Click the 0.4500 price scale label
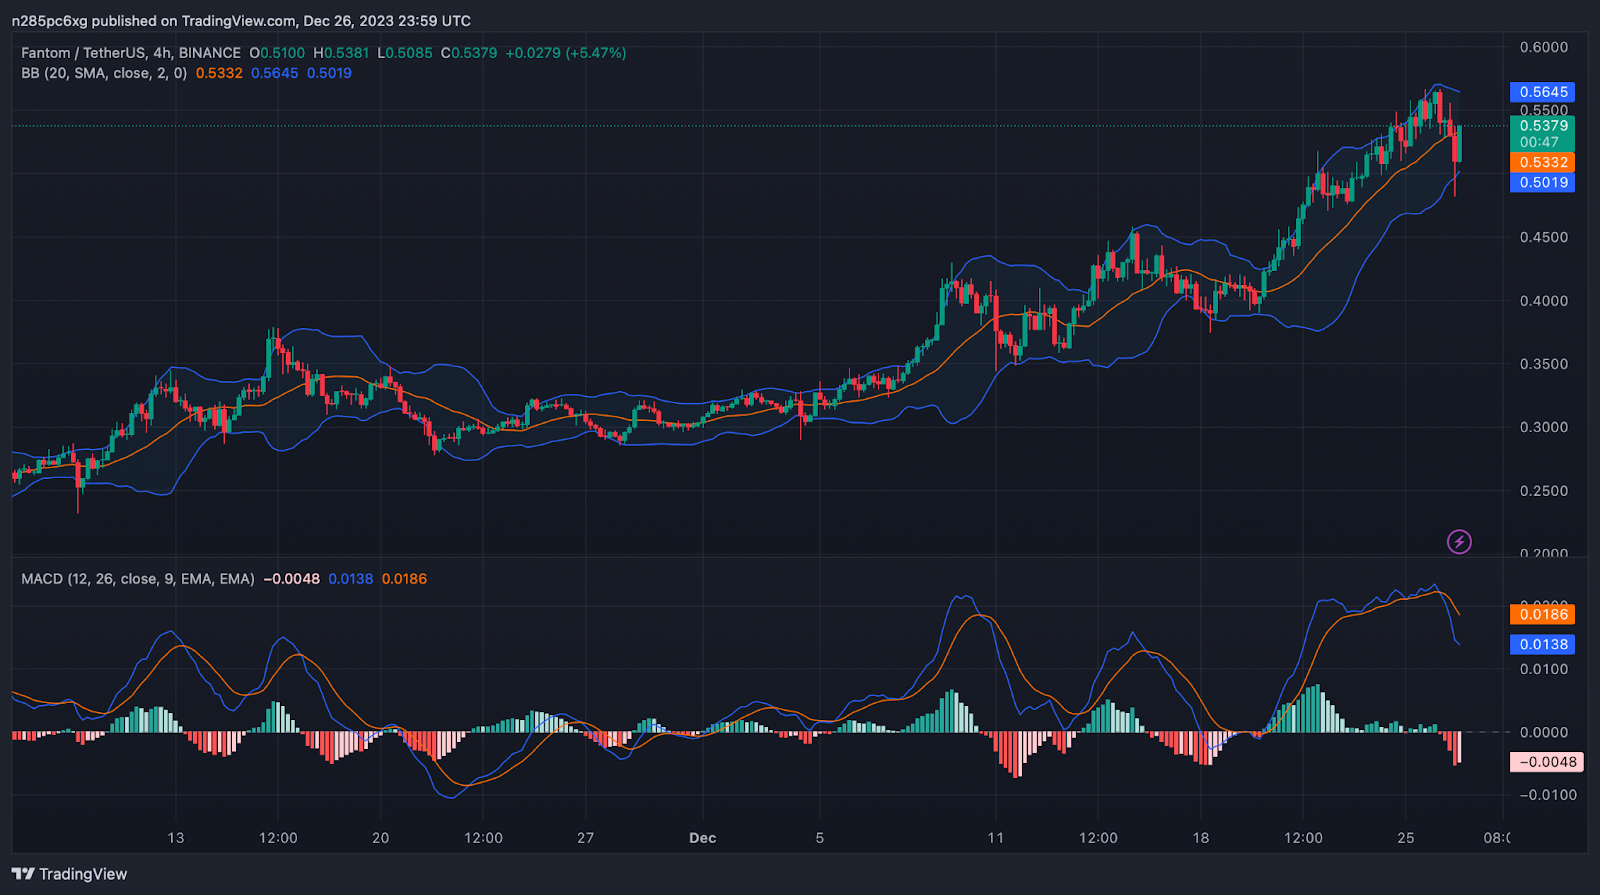 point(1544,237)
